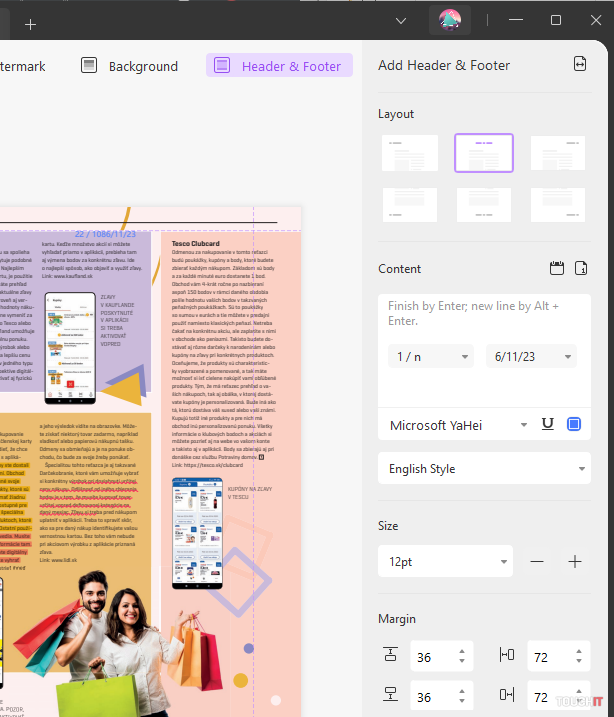Toggle underline formatting for header text
Image resolution: width=614 pixels, height=717 pixels.
pos(547,424)
